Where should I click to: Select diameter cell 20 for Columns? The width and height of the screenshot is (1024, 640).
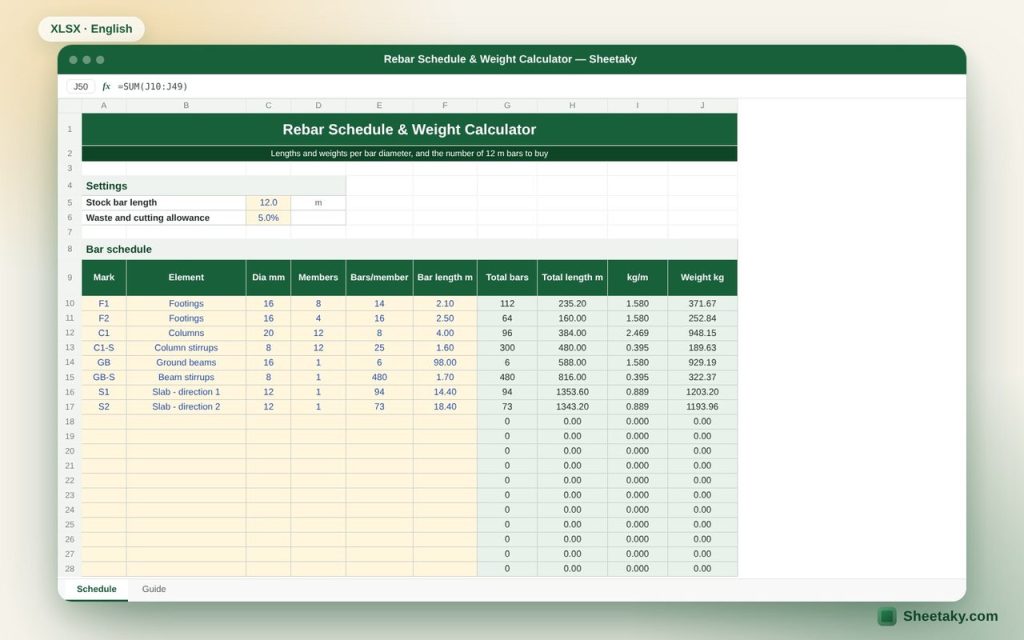268,333
